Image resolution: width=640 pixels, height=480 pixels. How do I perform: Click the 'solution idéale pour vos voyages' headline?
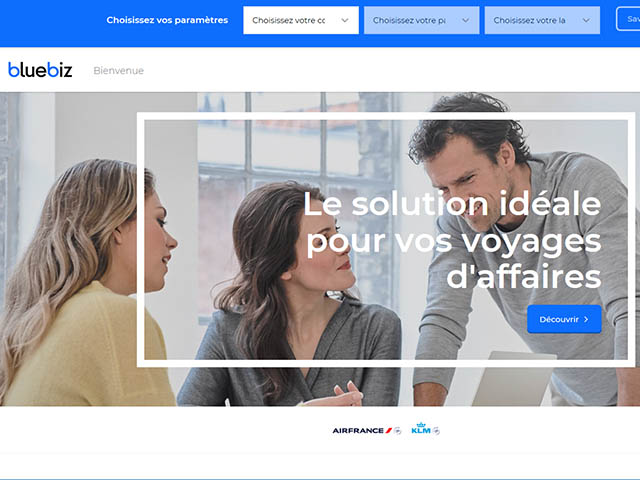click(453, 240)
